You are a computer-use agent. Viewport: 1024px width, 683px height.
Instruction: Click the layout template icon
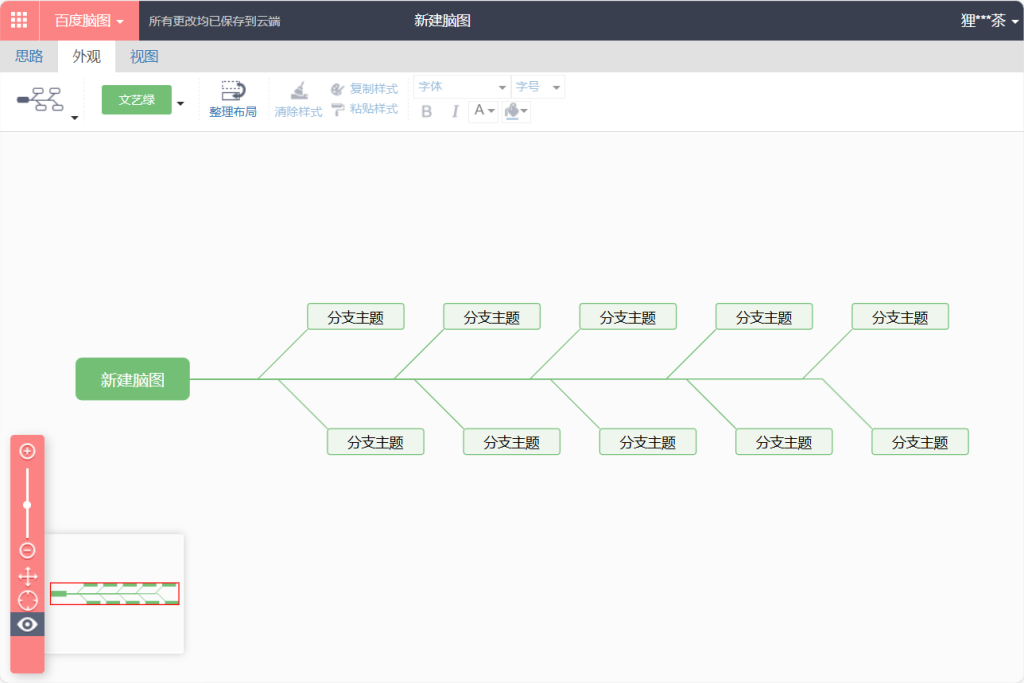pos(40,99)
